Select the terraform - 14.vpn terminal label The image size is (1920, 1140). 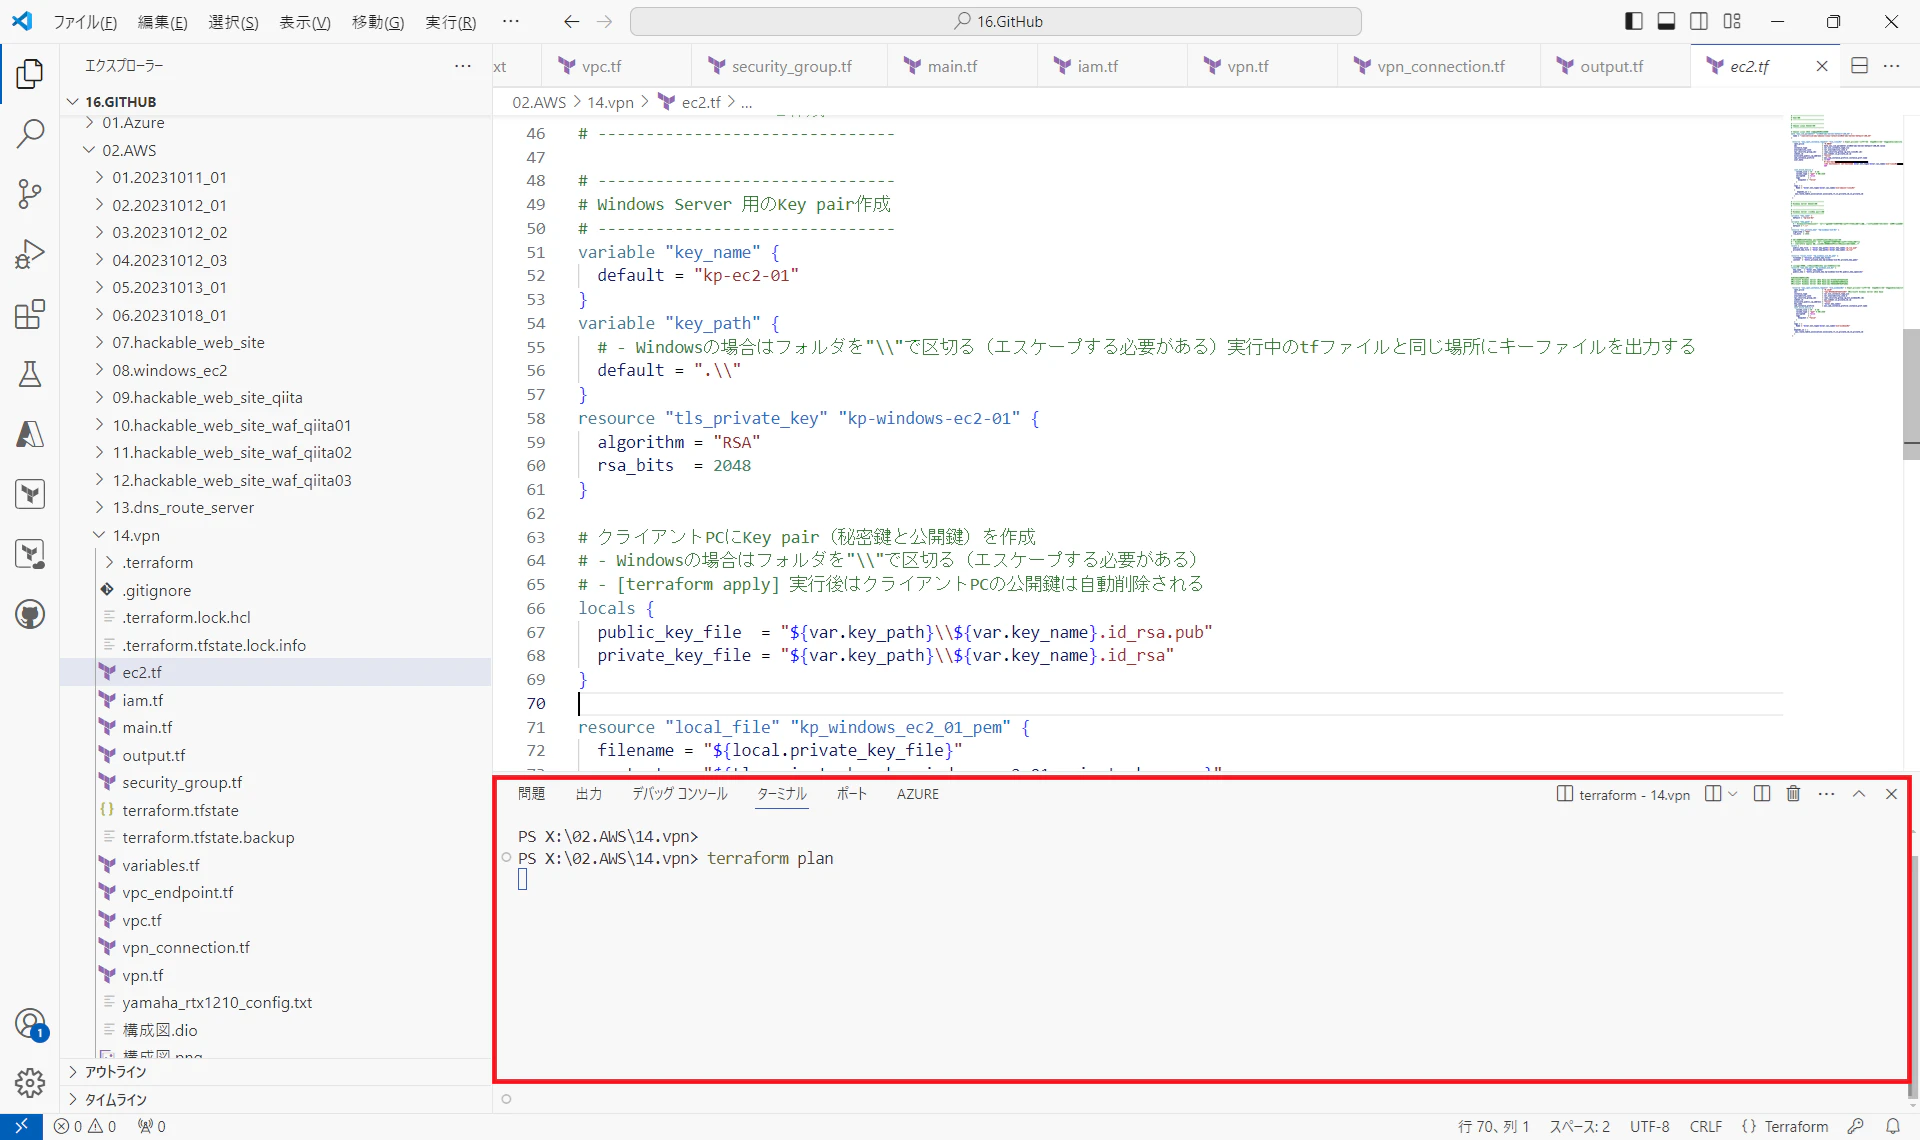pyautogui.click(x=1623, y=794)
